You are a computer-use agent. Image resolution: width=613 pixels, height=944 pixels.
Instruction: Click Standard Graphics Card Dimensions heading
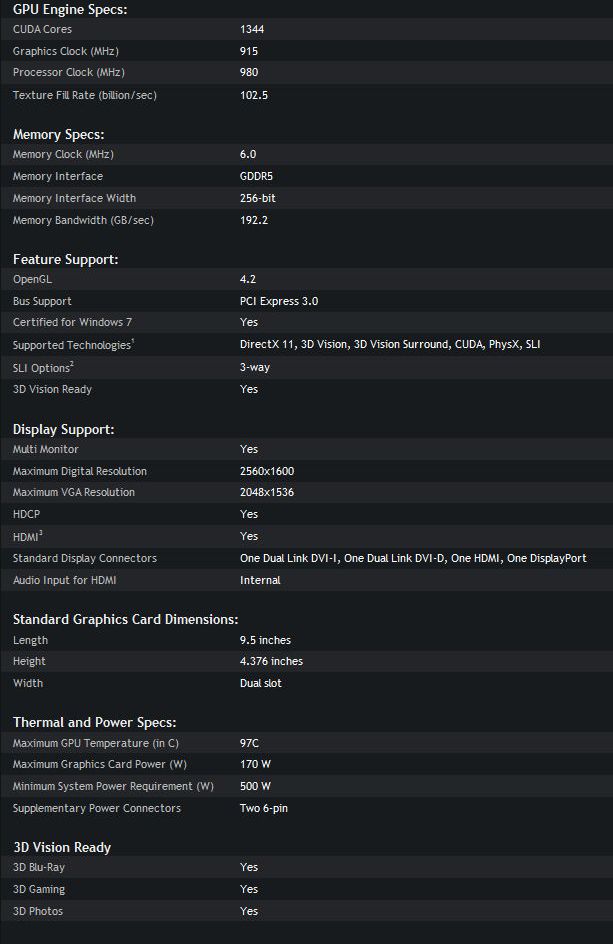click(x=125, y=620)
